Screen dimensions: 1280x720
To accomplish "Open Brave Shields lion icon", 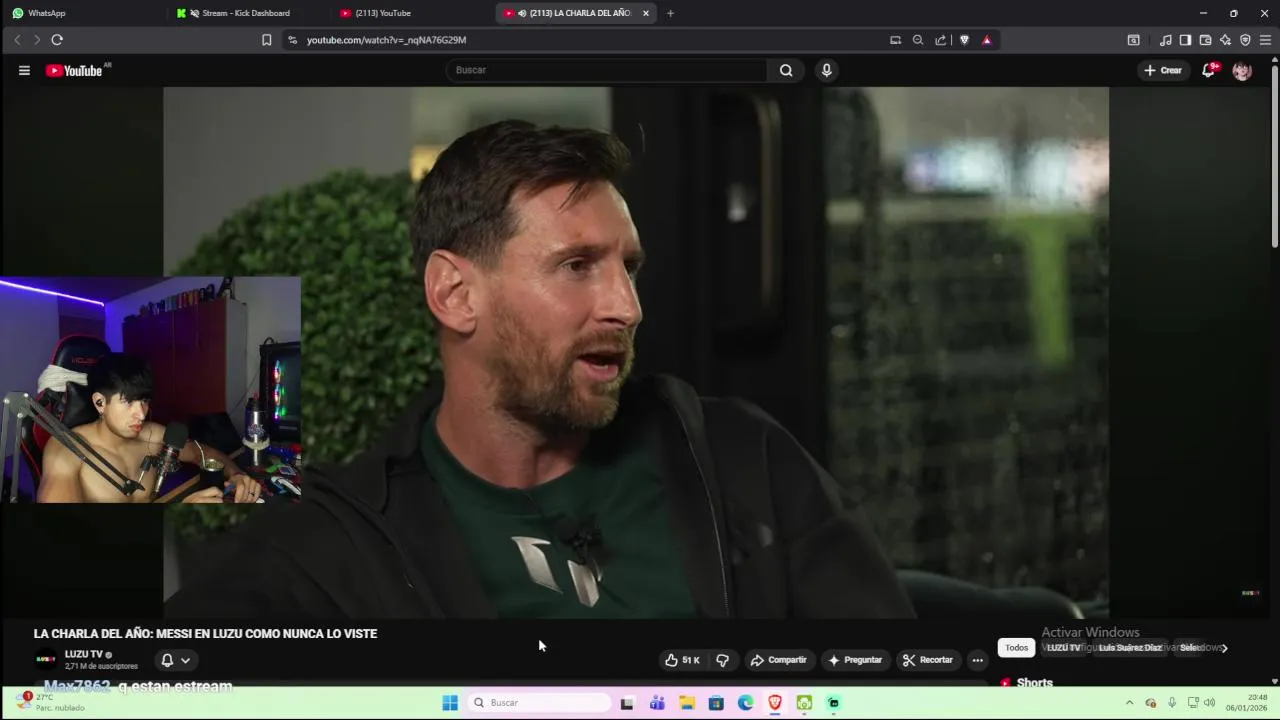I will (x=964, y=40).
